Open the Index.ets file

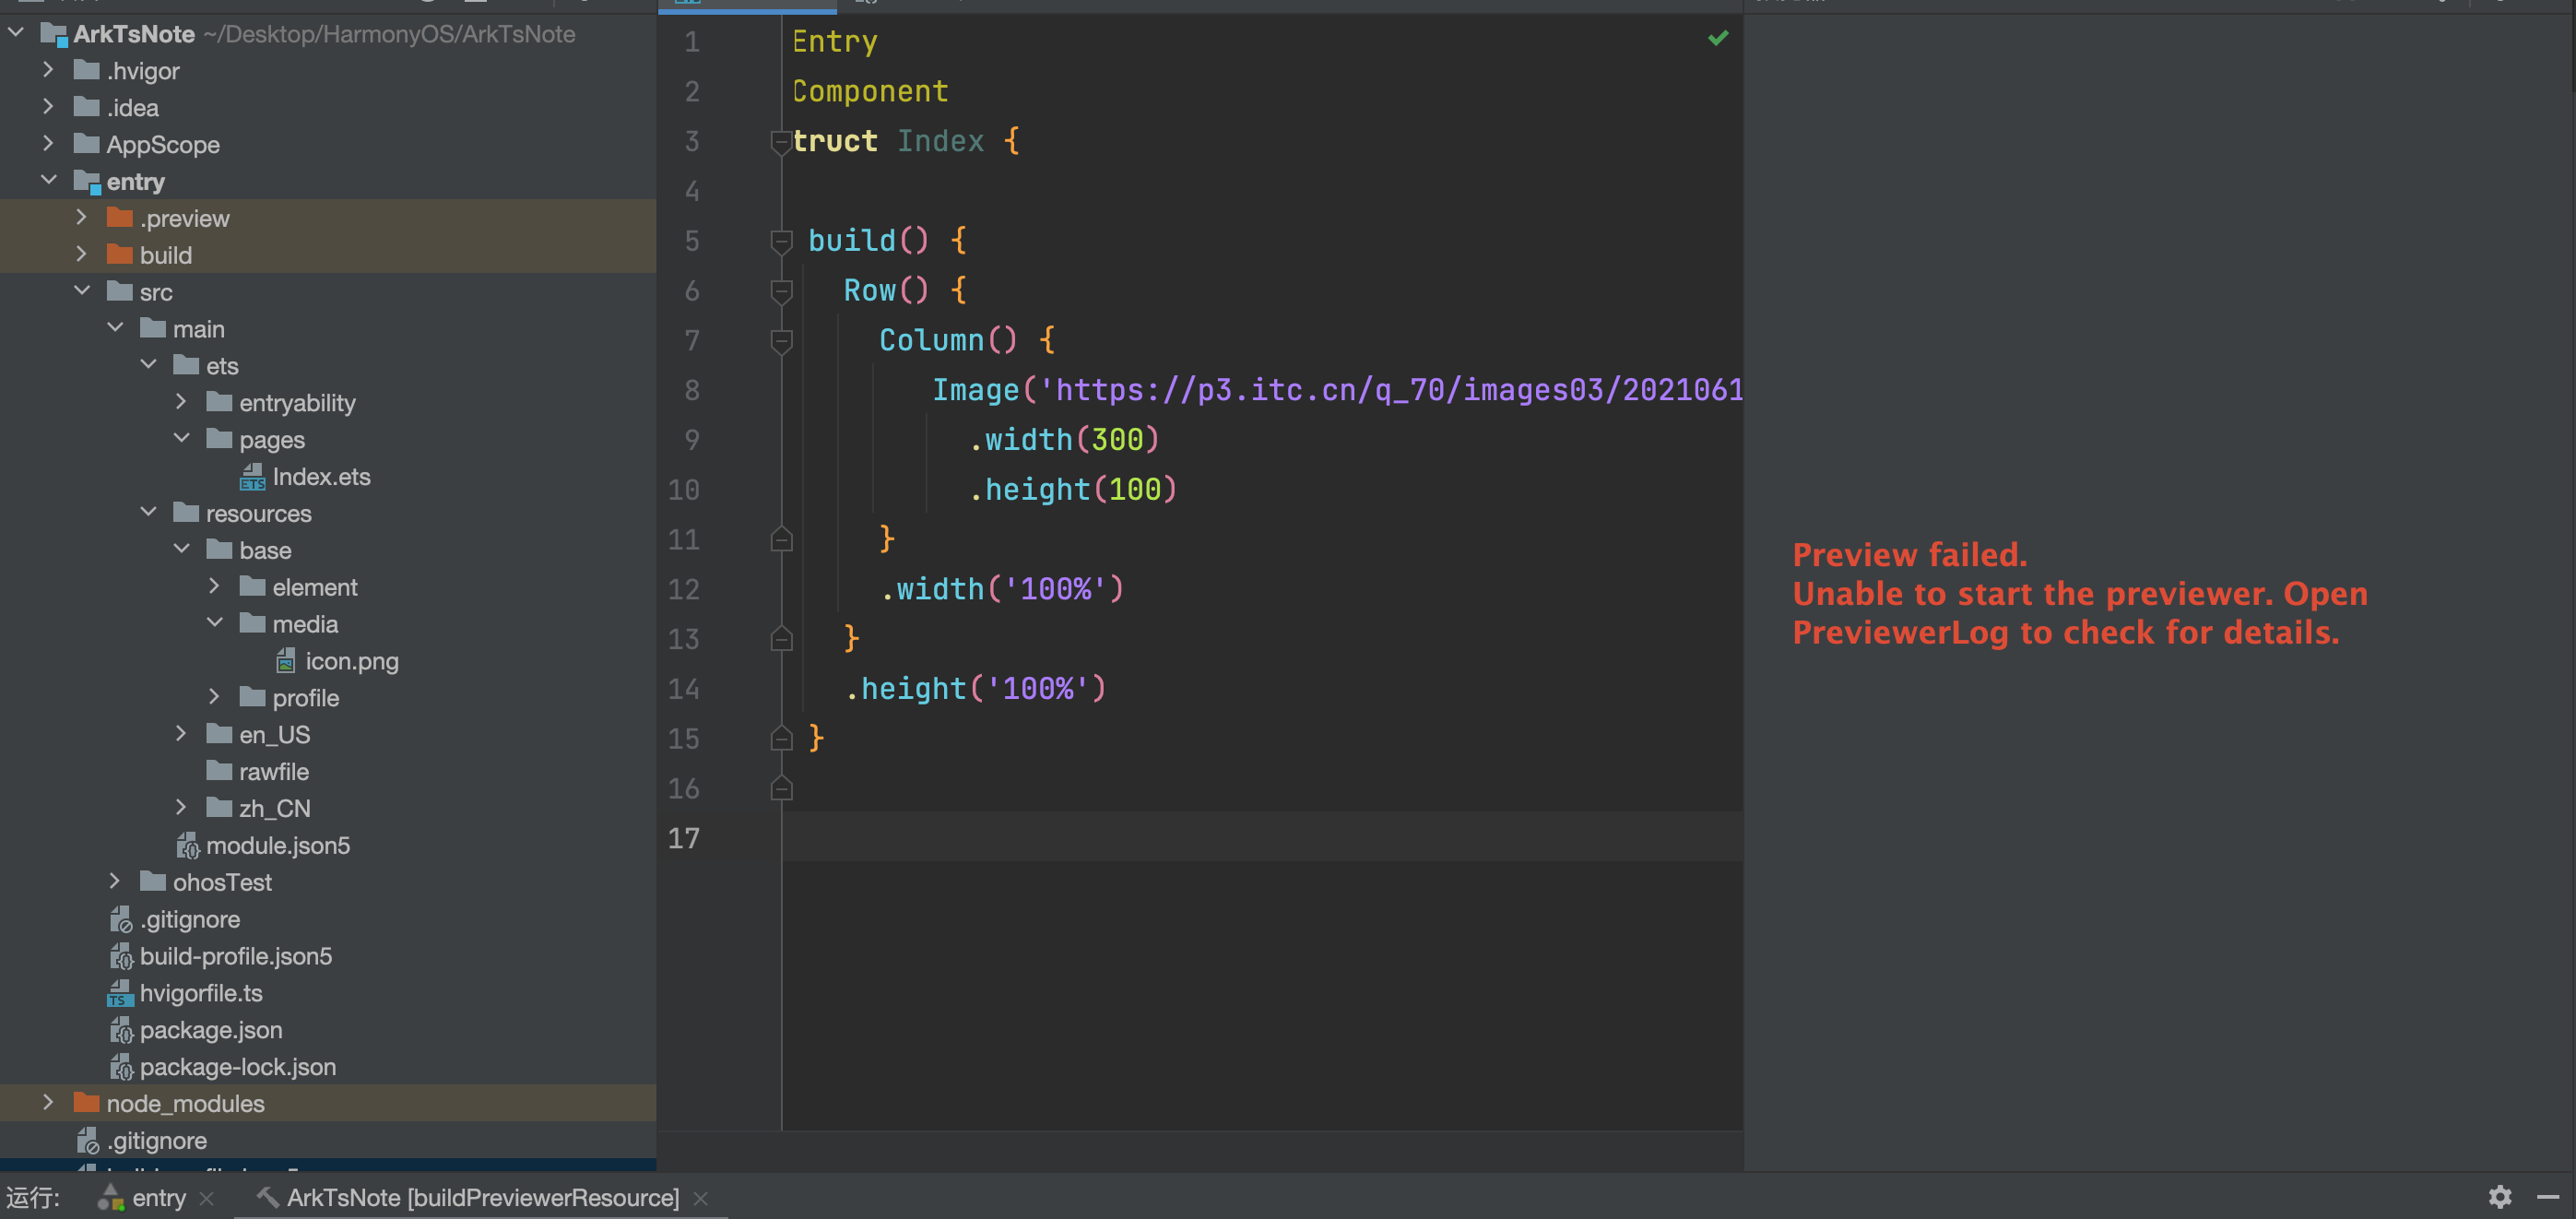320,477
